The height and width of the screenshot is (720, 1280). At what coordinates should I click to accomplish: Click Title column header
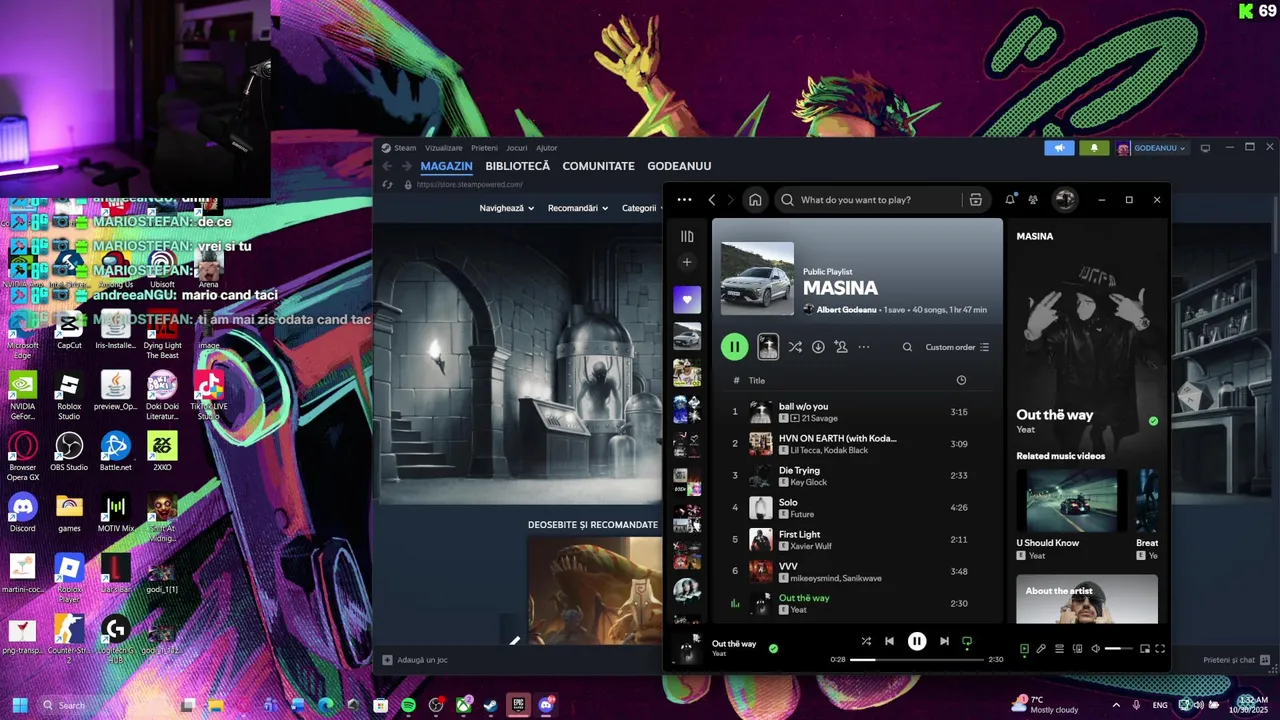click(x=757, y=381)
